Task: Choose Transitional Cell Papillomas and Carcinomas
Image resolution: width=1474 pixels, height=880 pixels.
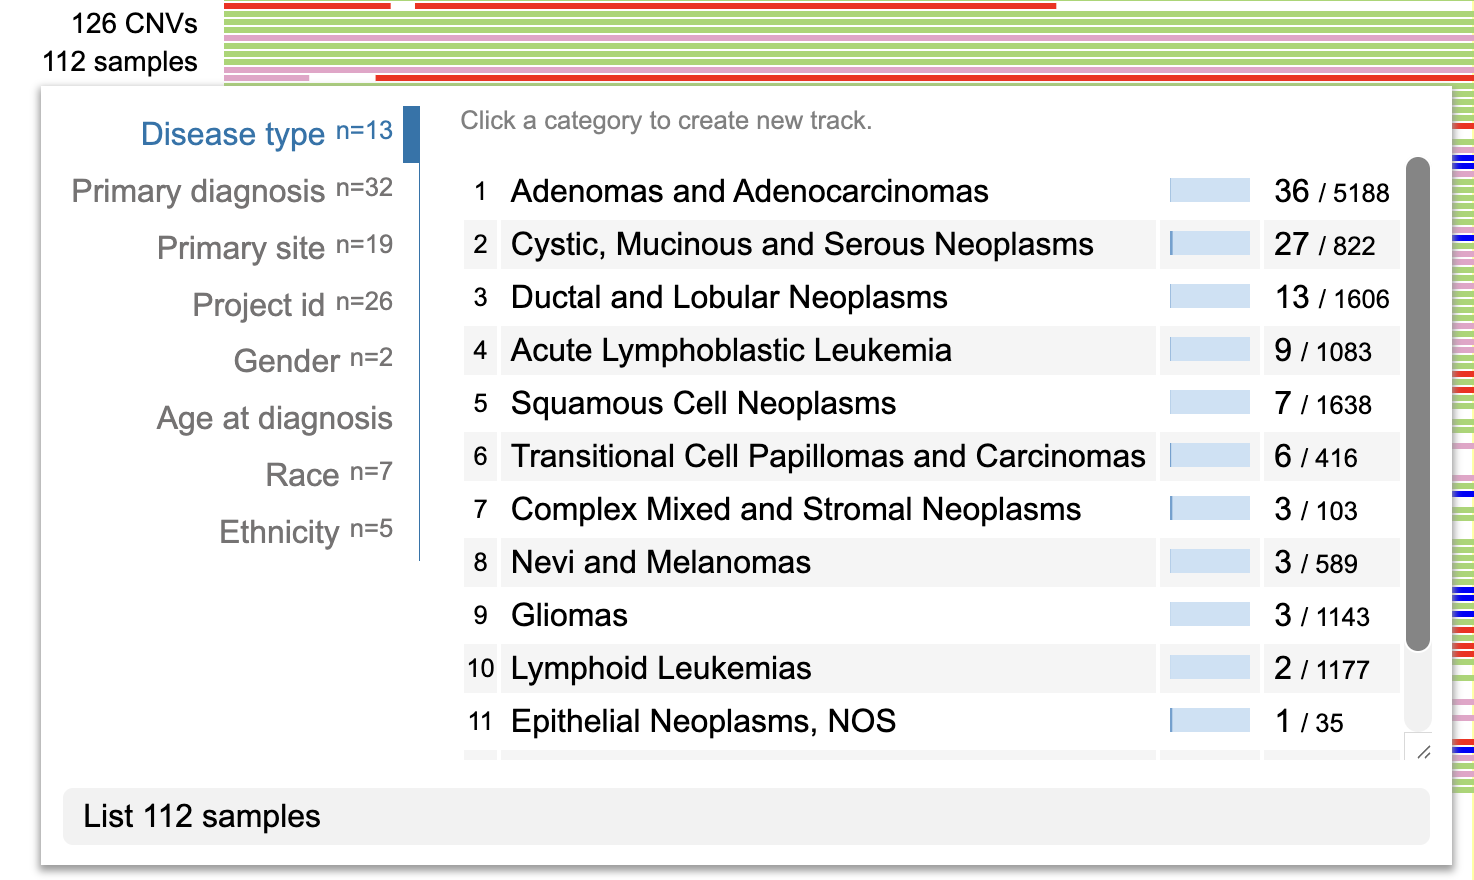Action: [x=827, y=456]
